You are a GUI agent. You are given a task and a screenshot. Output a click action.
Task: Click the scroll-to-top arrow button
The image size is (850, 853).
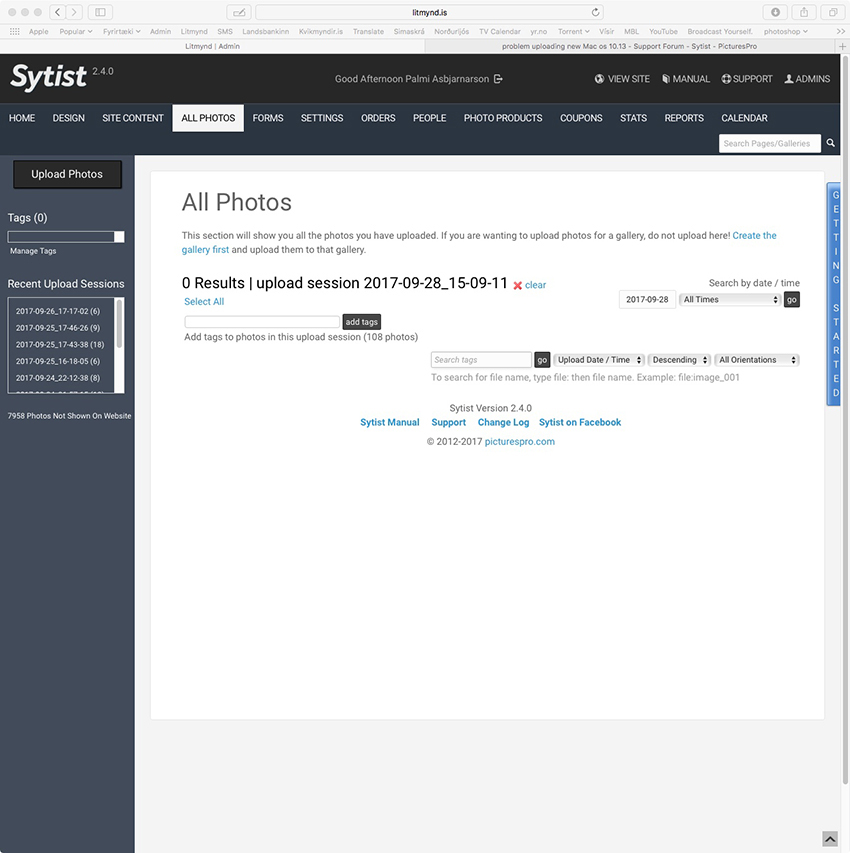click(x=830, y=839)
